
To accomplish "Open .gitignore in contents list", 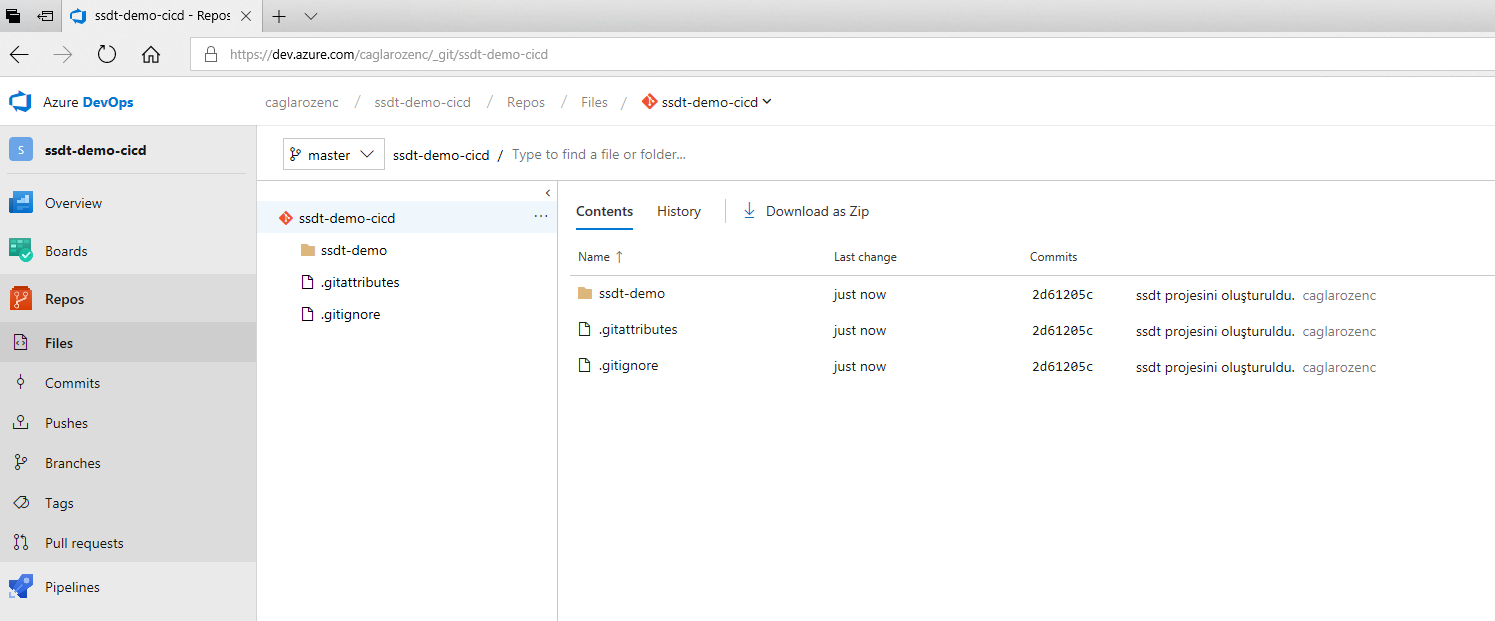I will click(628, 365).
